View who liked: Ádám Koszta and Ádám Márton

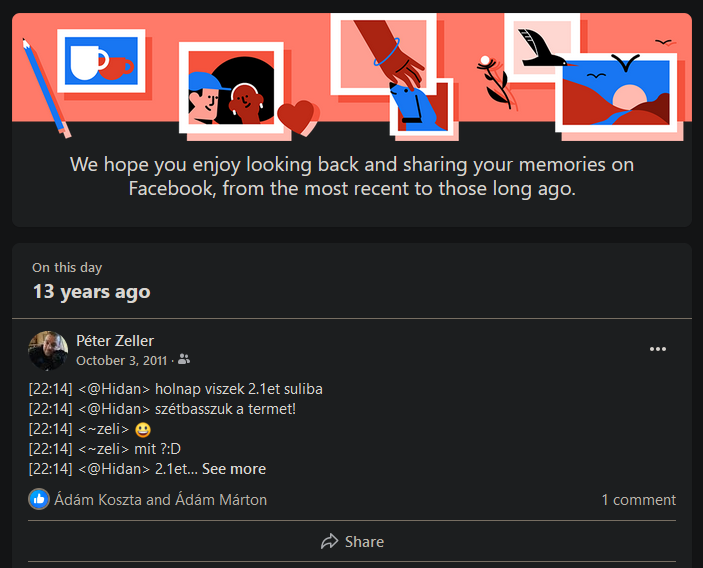[161, 500]
